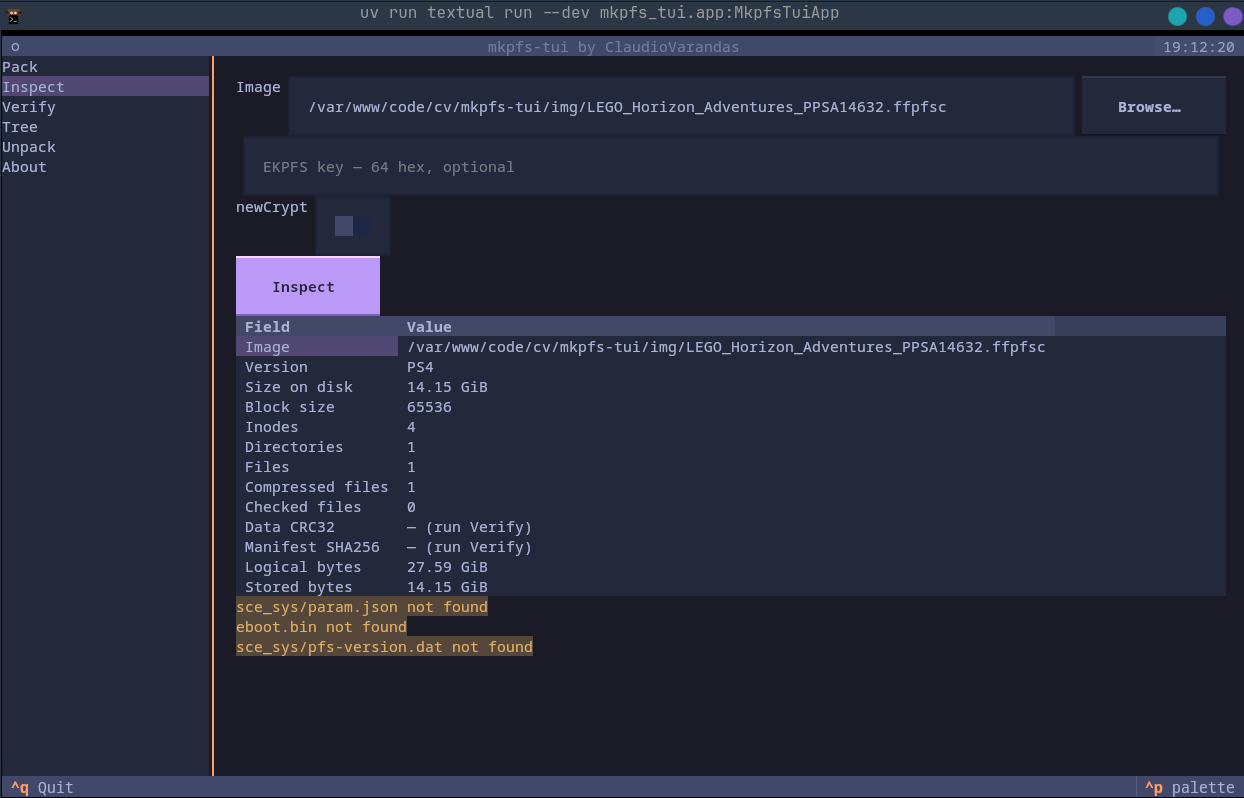This screenshot has height=798, width=1244.
Task: Click the Browse… button
Action: click(1153, 106)
